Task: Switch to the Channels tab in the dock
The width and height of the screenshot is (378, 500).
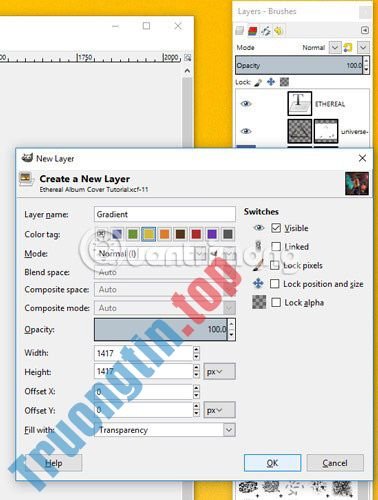Action: click(x=253, y=31)
